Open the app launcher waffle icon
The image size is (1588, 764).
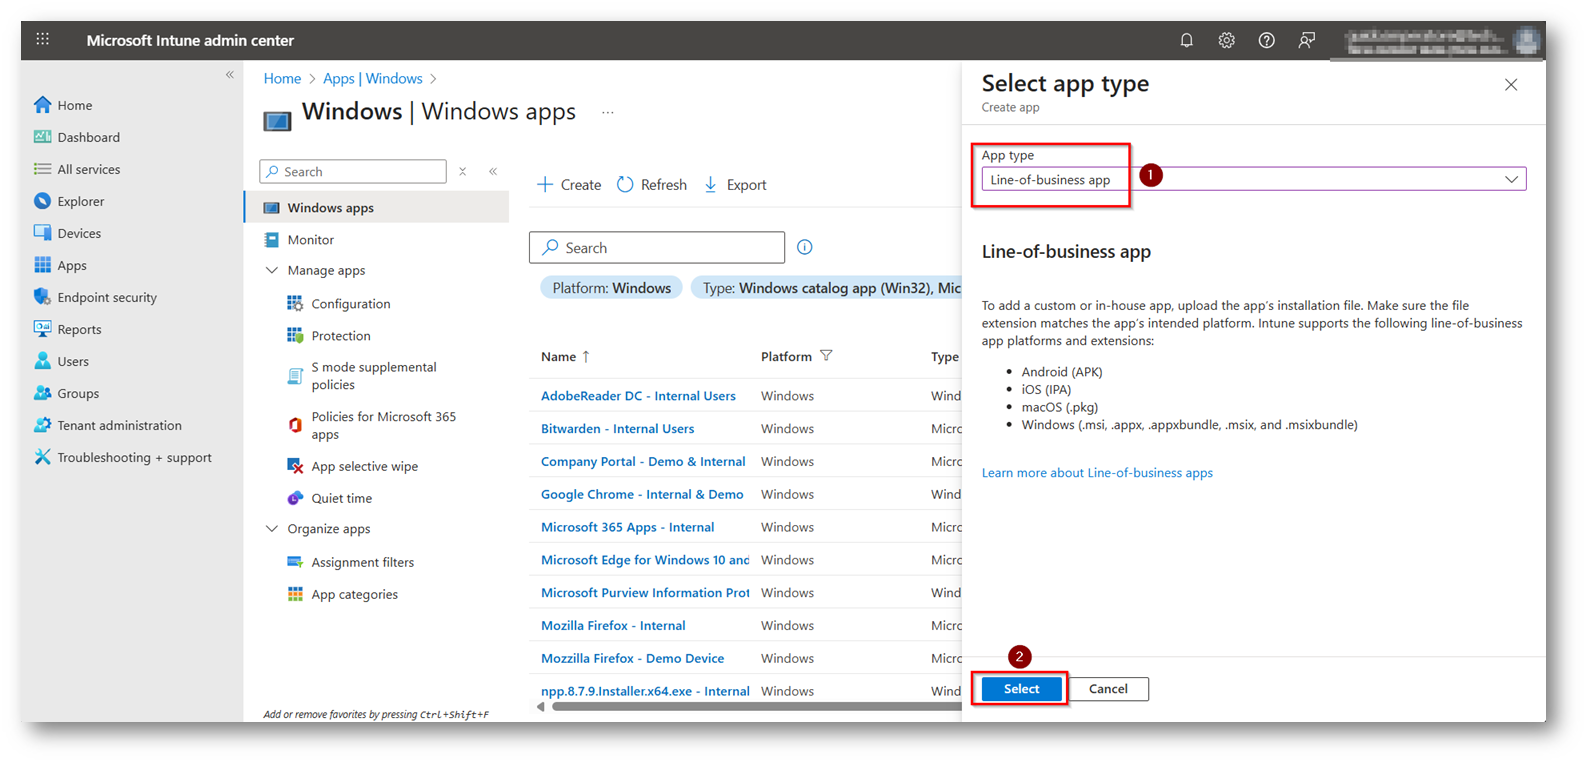(42, 39)
